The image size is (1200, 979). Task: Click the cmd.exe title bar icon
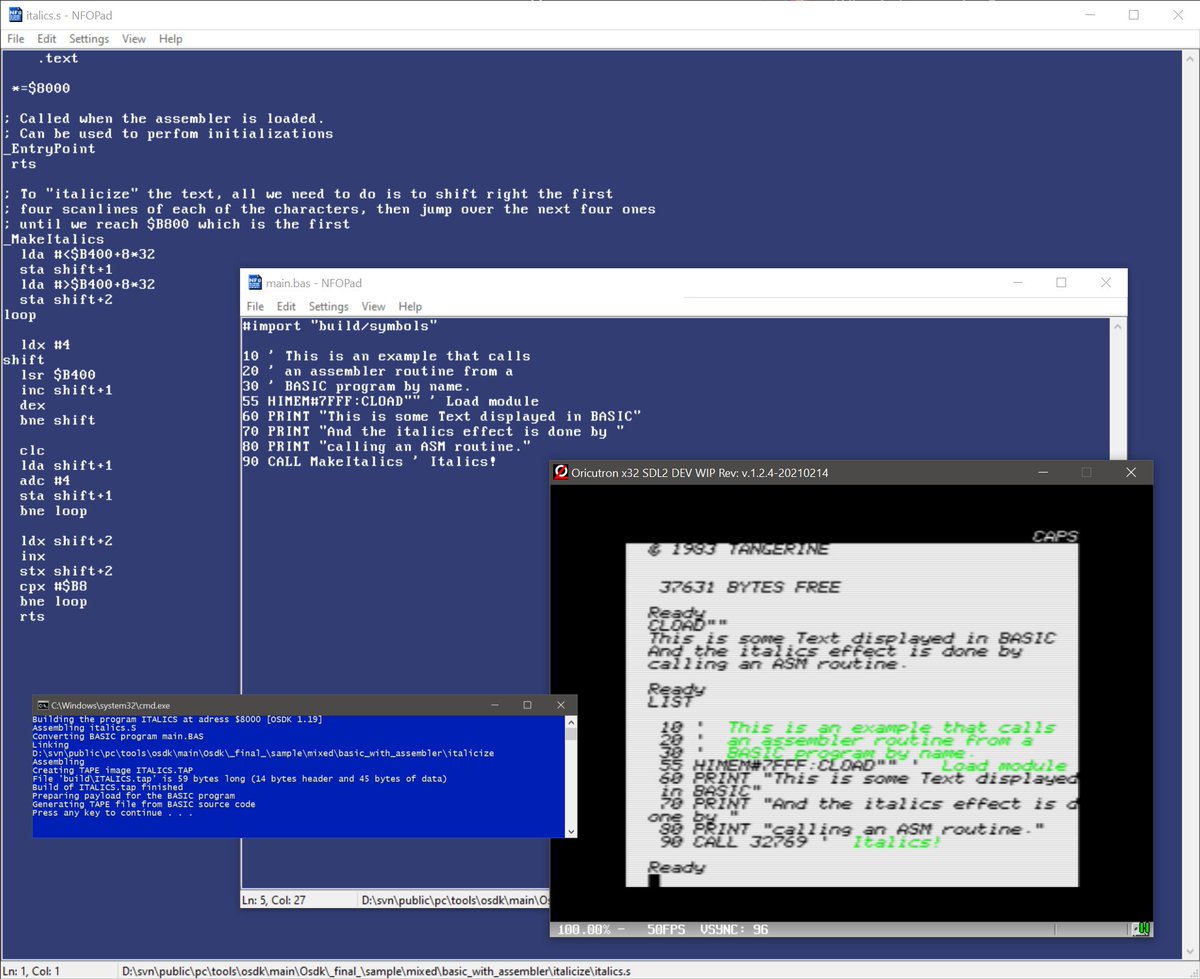click(x=44, y=705)
